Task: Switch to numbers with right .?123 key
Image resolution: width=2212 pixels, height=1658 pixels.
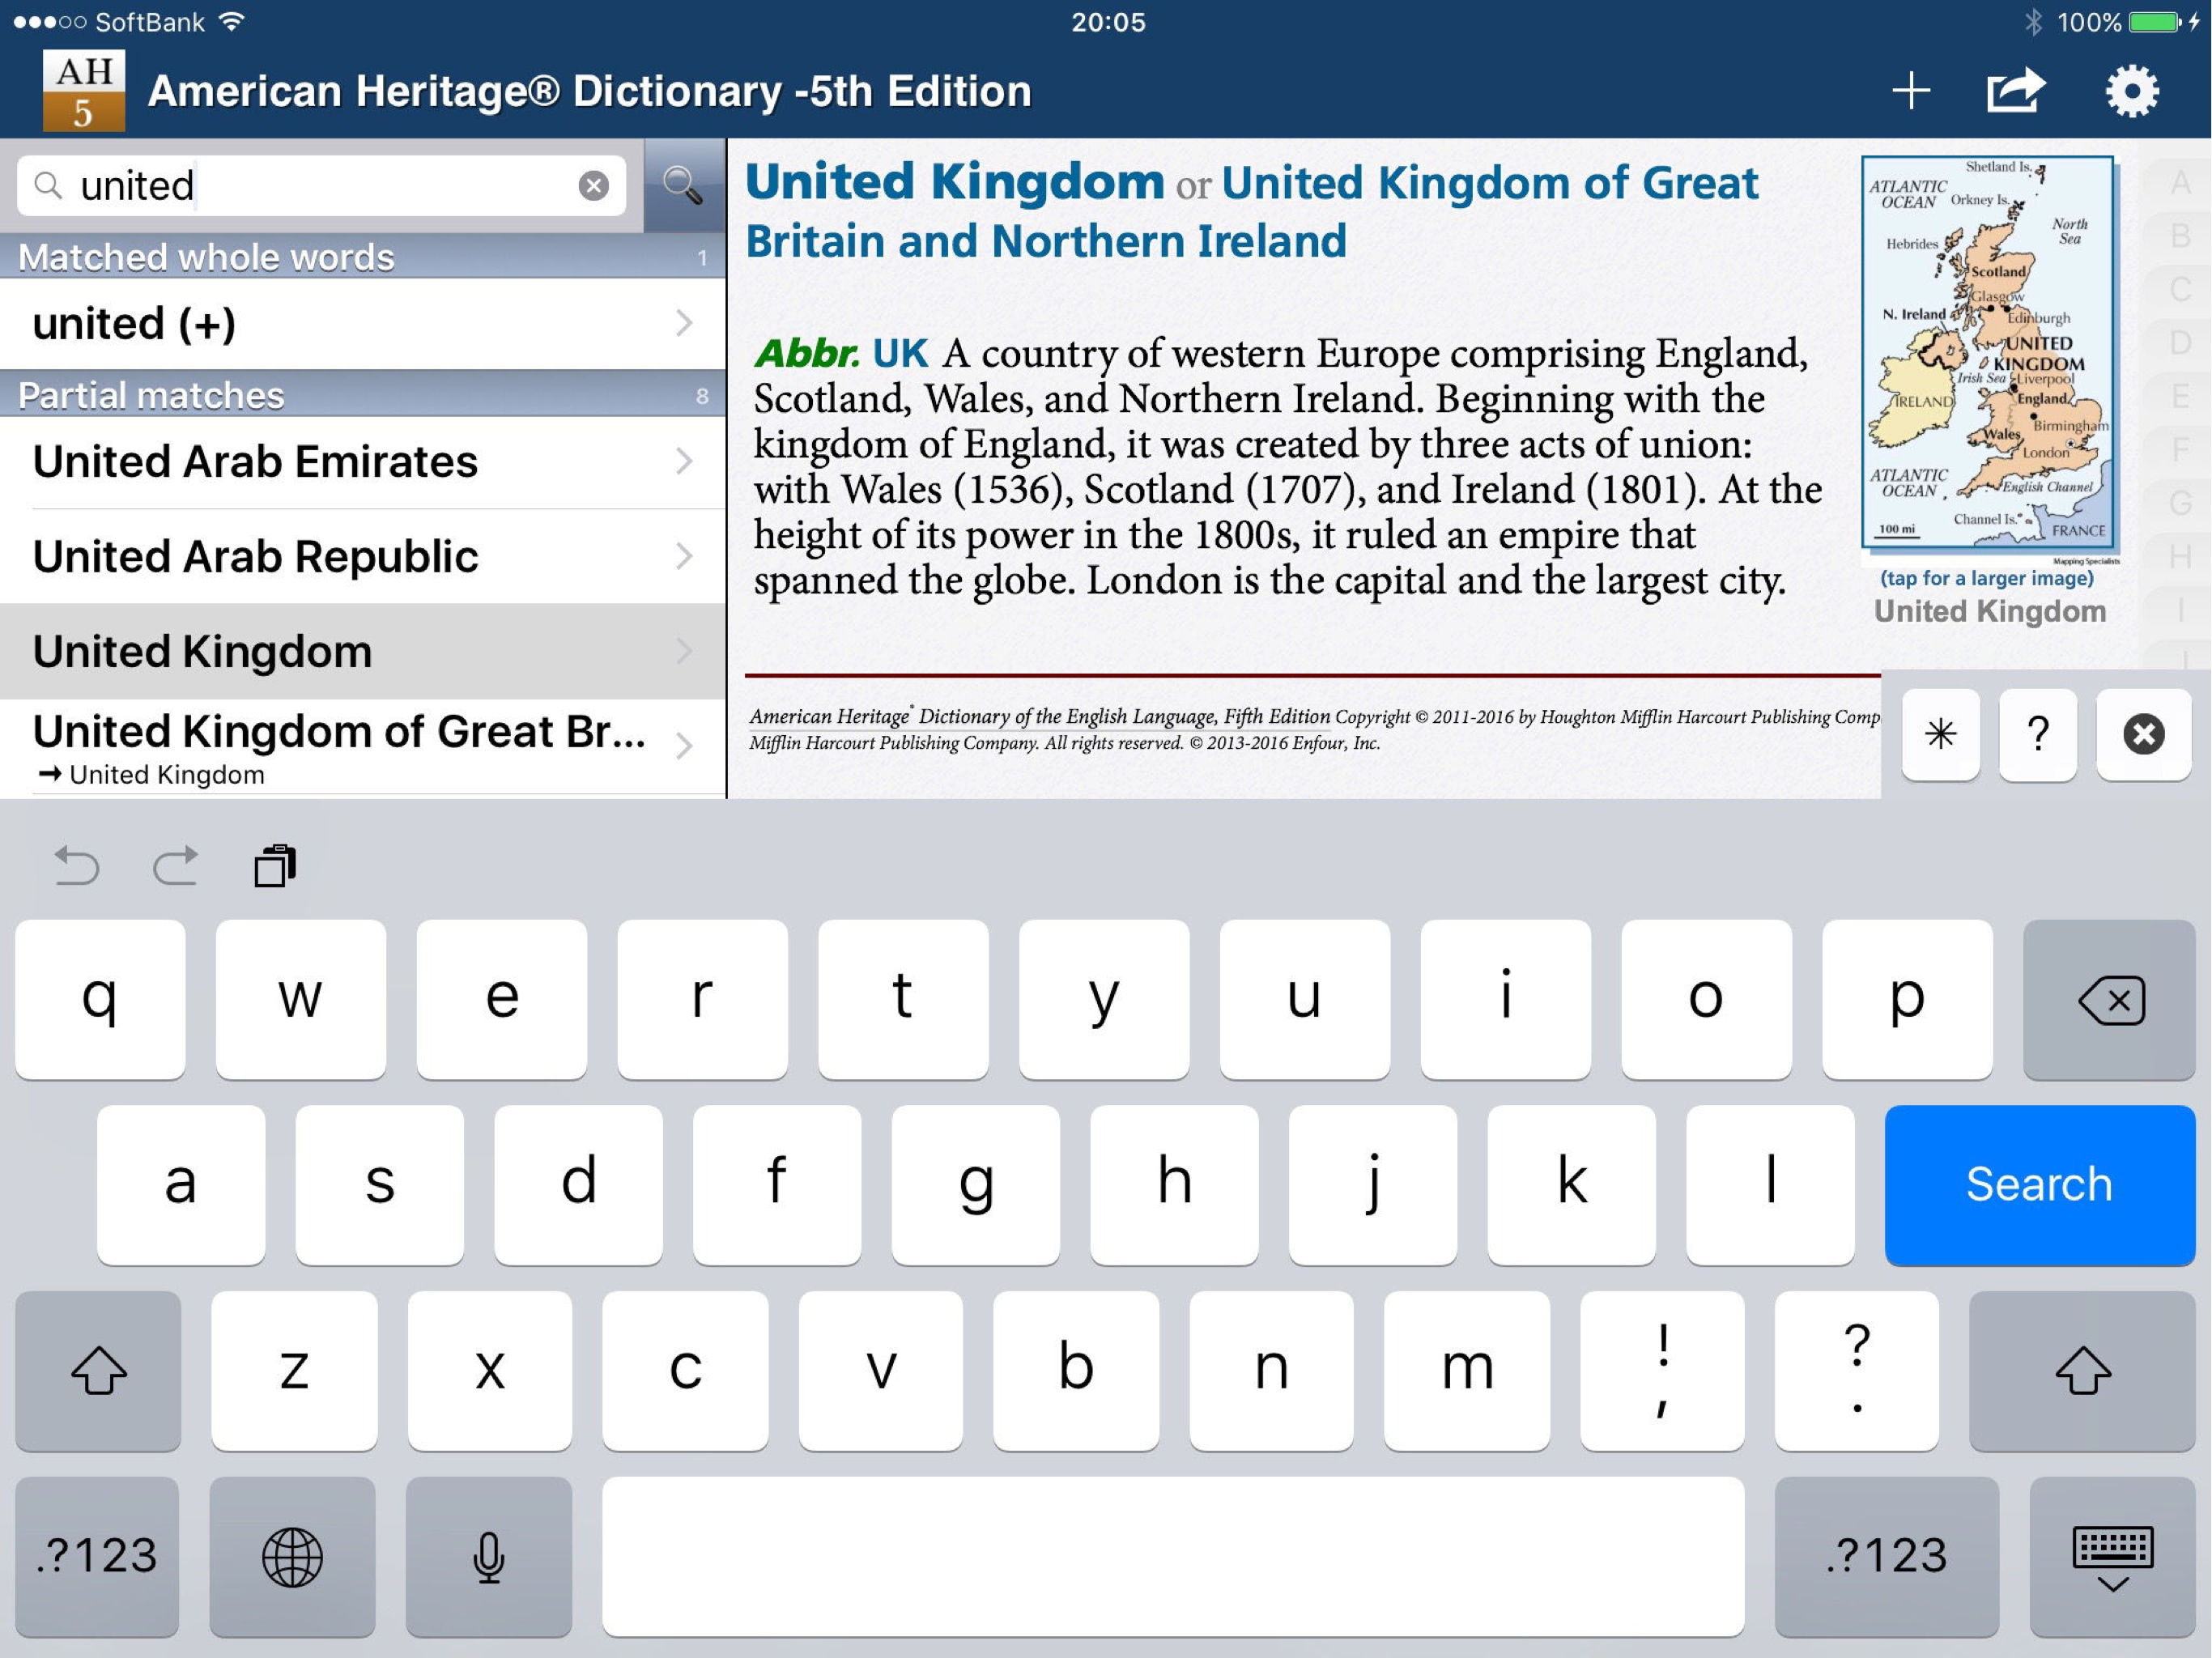Action: coord(1887,1556)
